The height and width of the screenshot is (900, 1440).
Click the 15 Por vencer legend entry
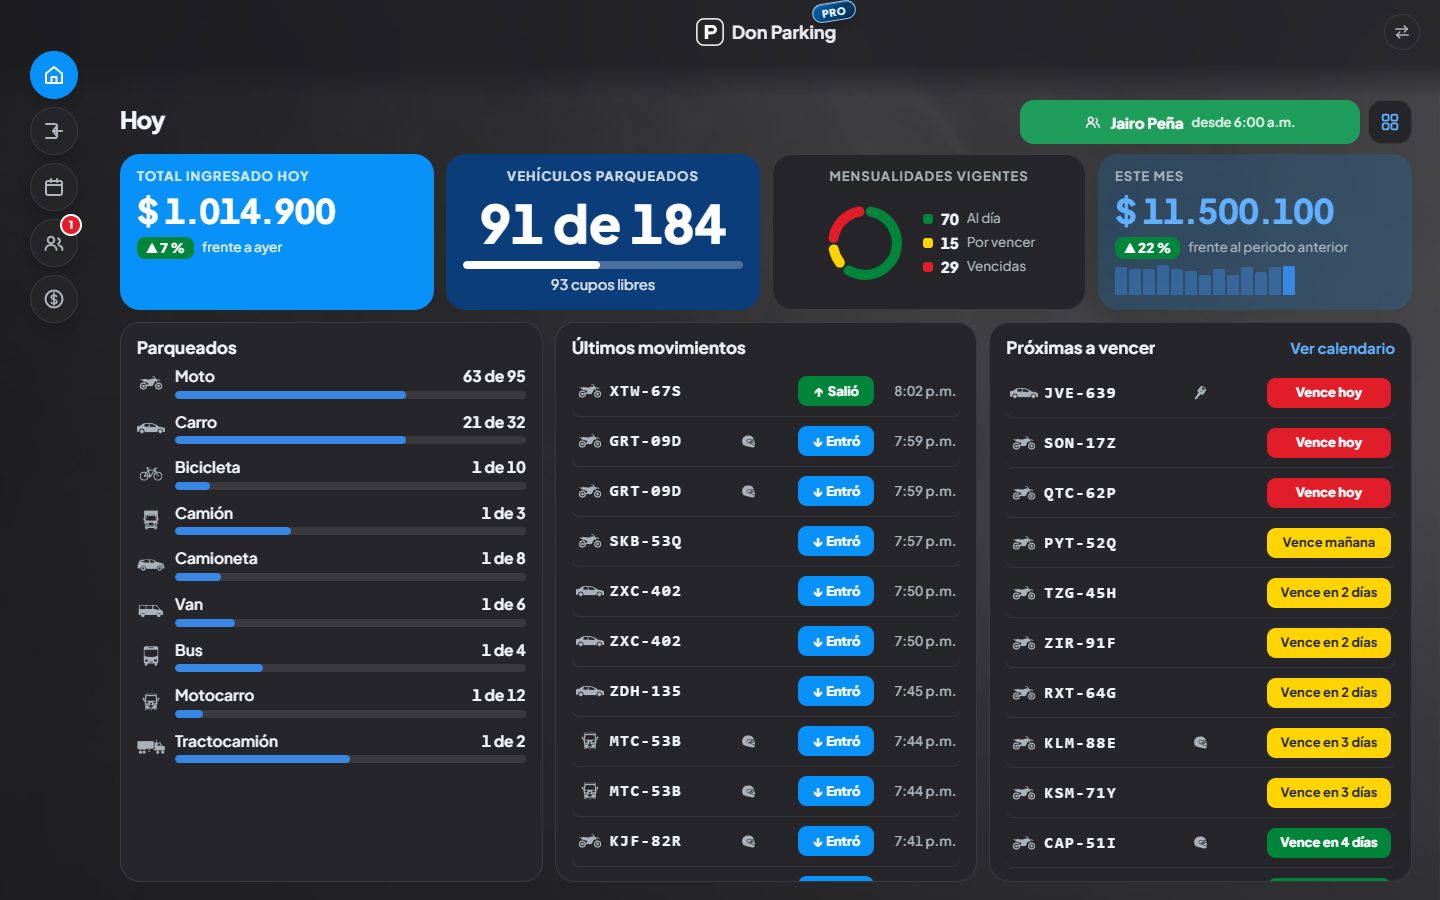978,243
